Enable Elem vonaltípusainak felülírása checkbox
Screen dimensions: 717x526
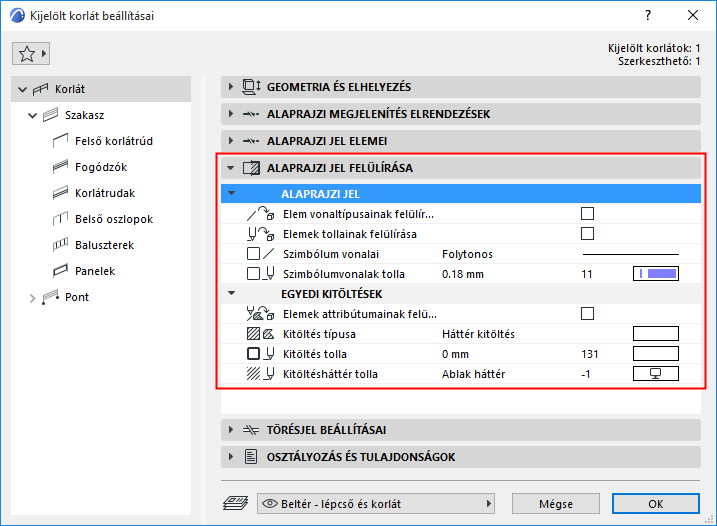pos(587,214)
